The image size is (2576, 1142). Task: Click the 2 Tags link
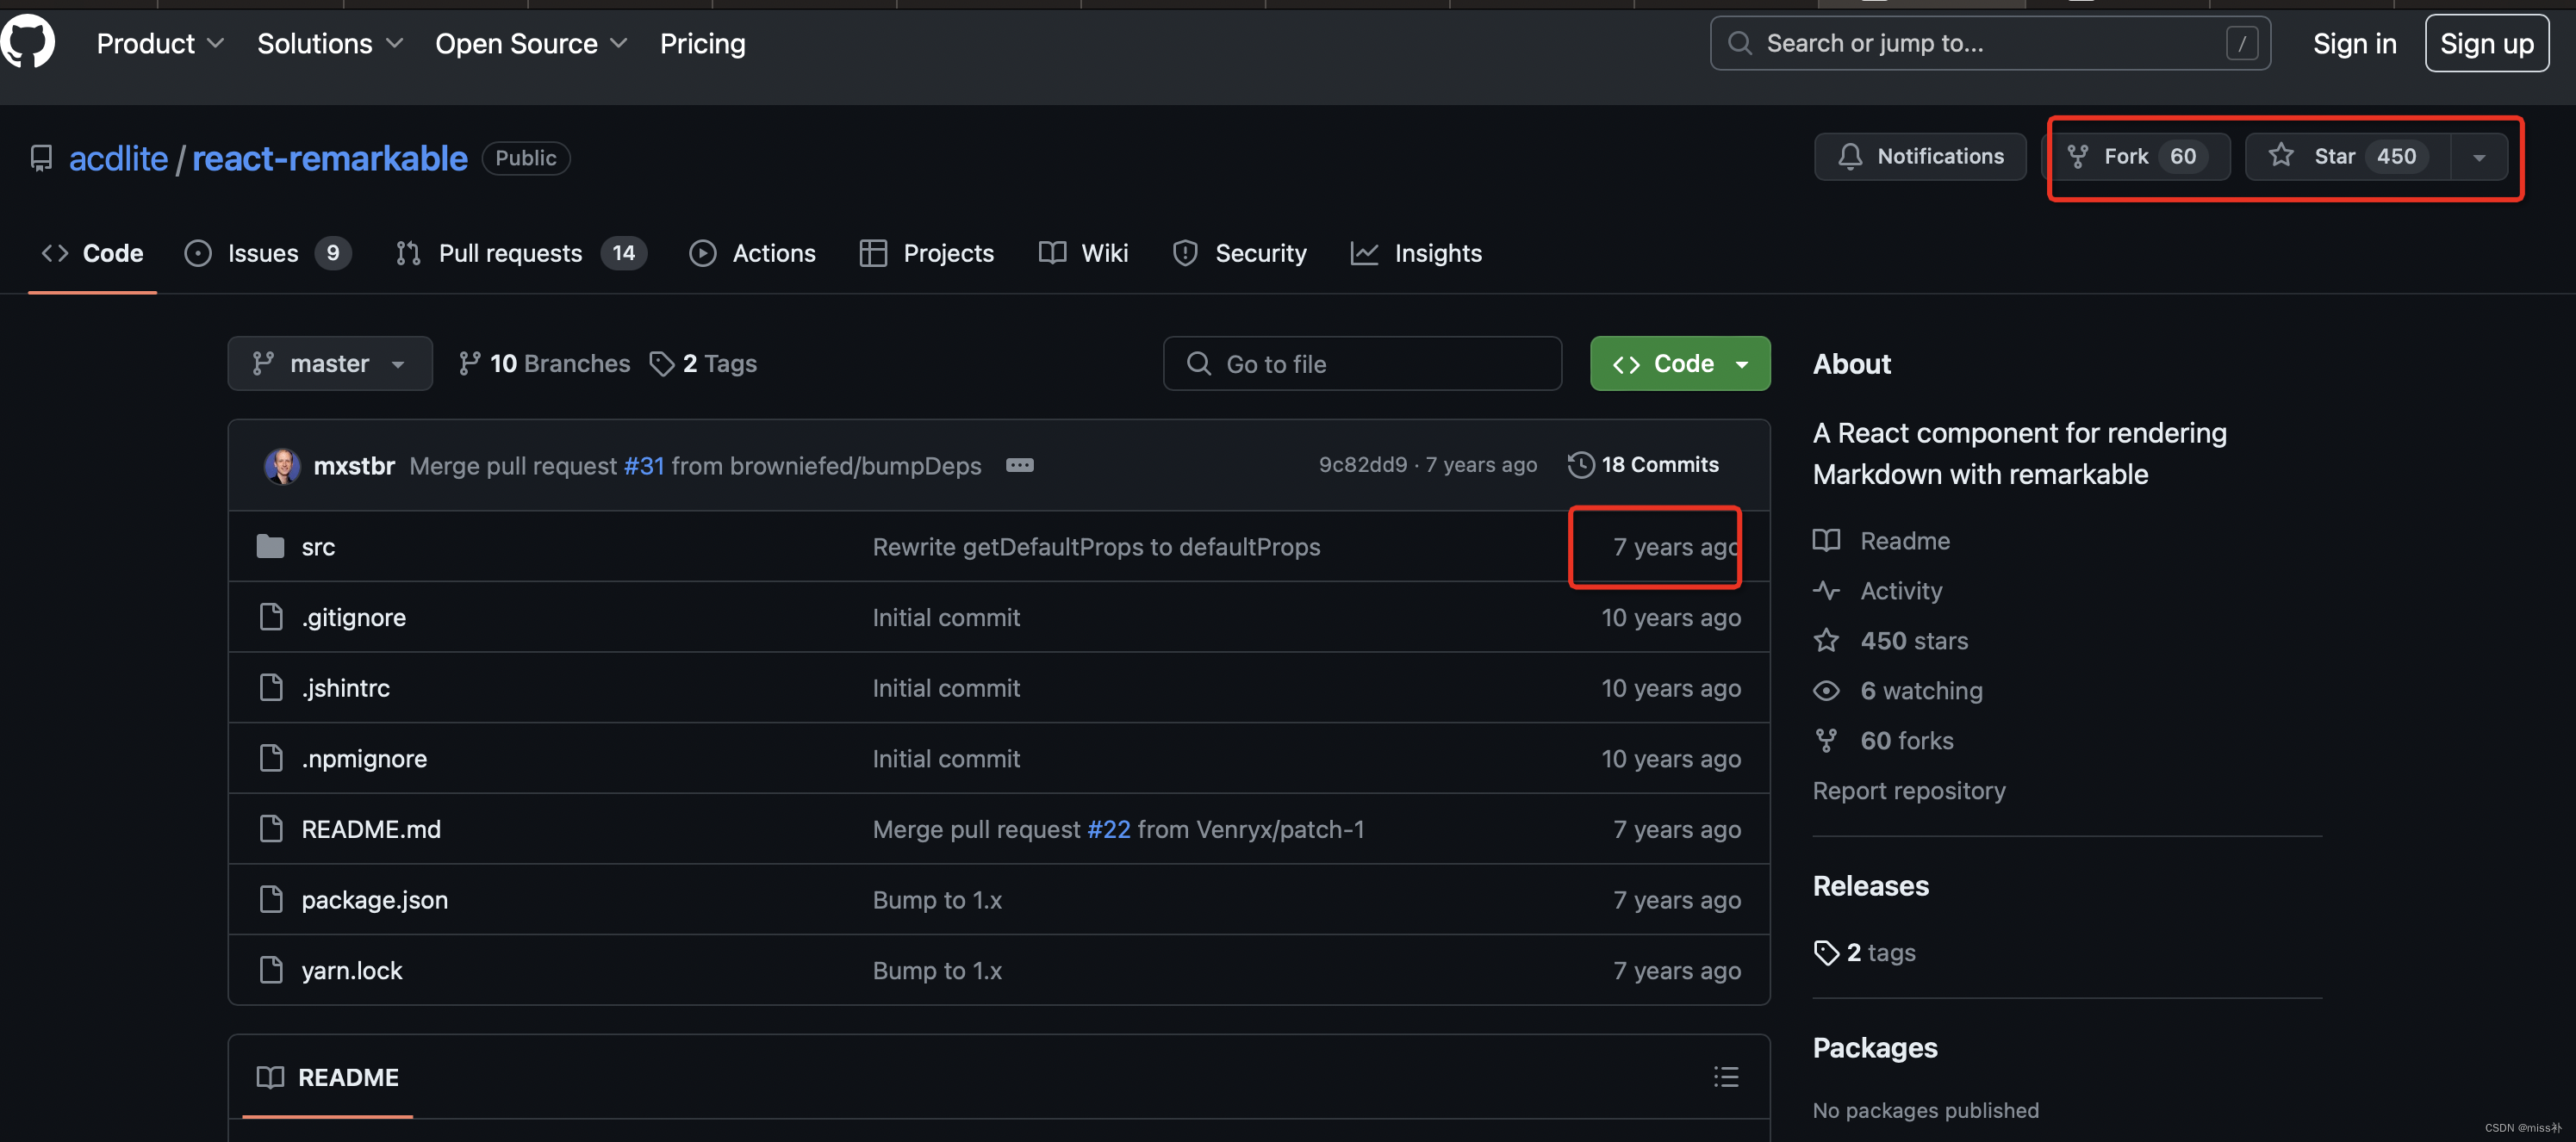704,364
